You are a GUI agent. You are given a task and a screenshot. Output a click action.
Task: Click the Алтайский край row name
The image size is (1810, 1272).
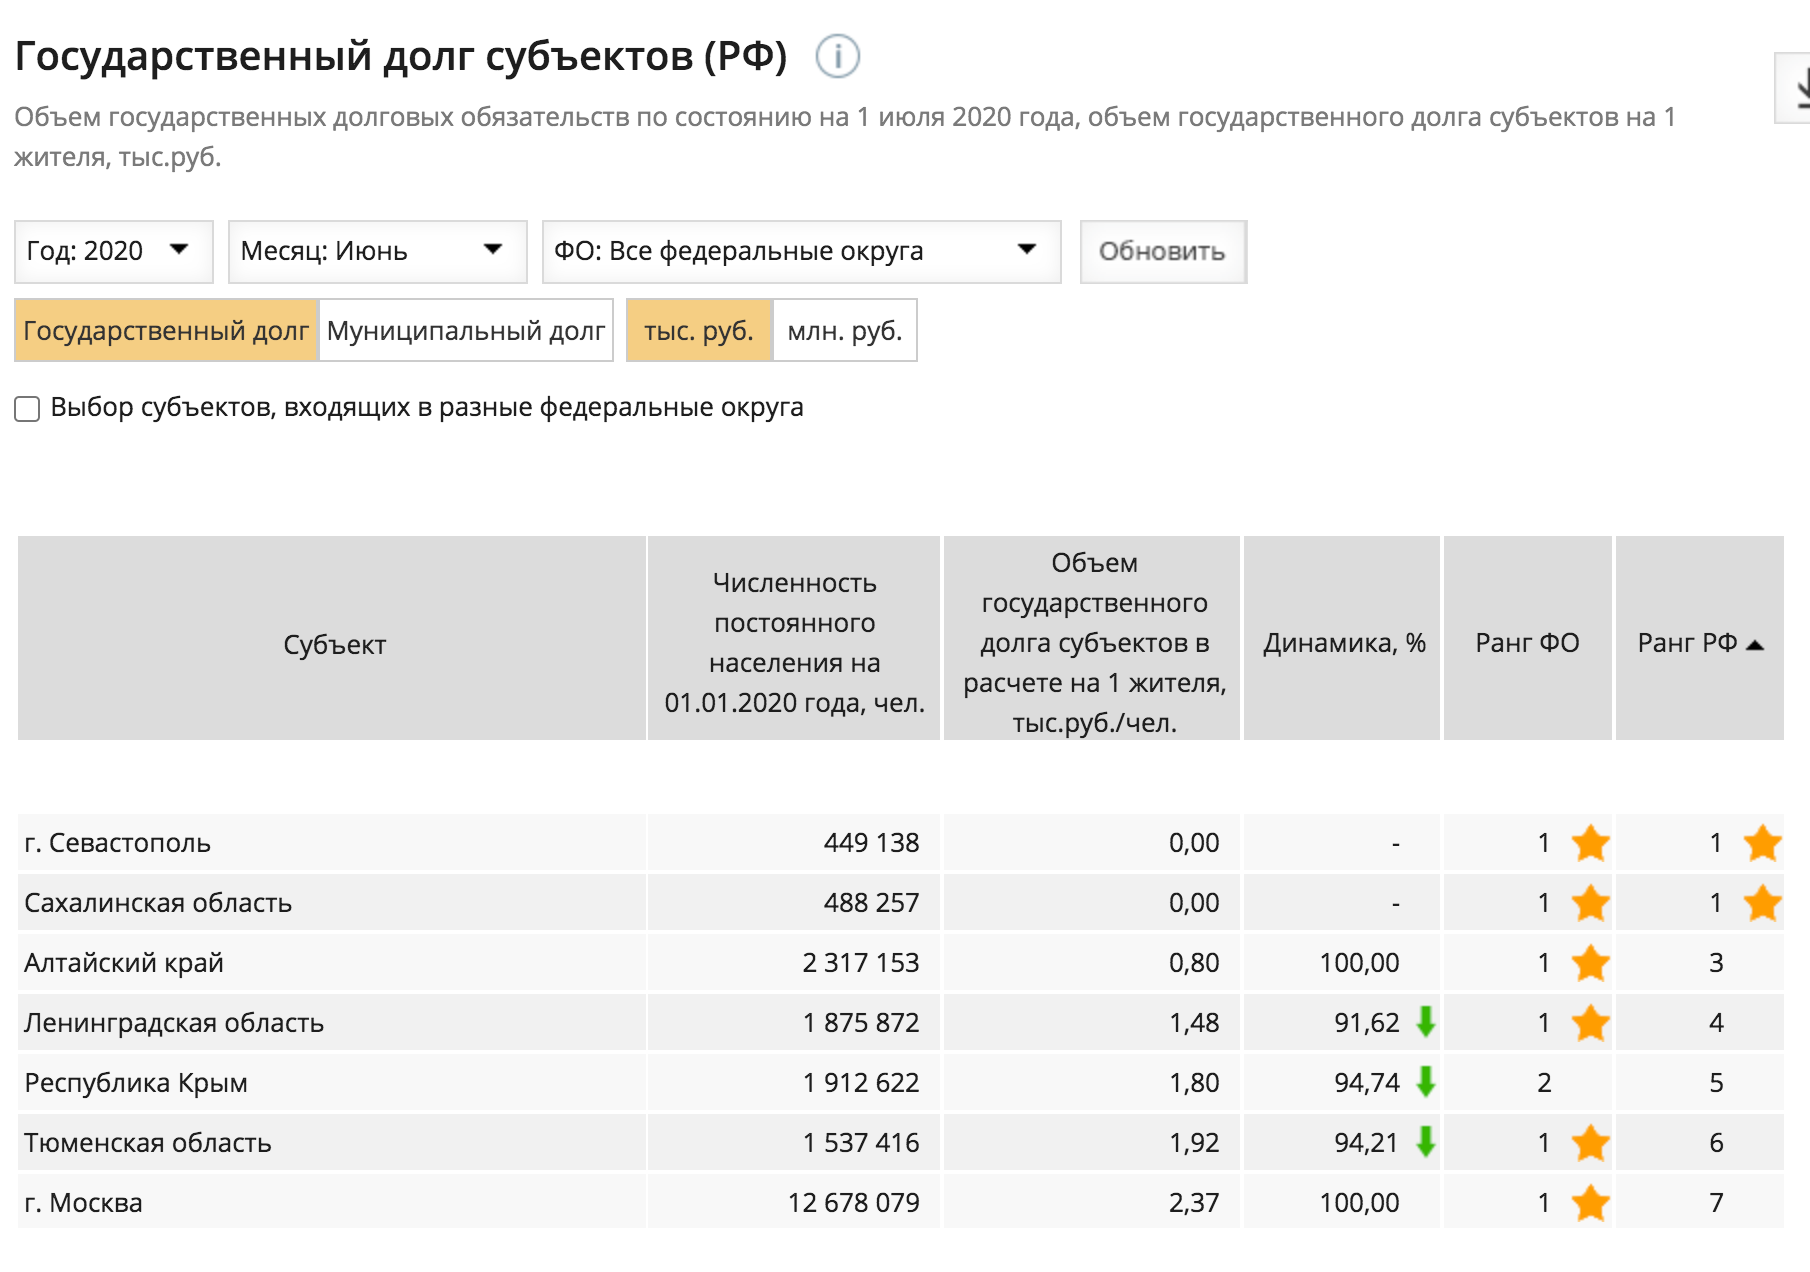pos(124,963)
